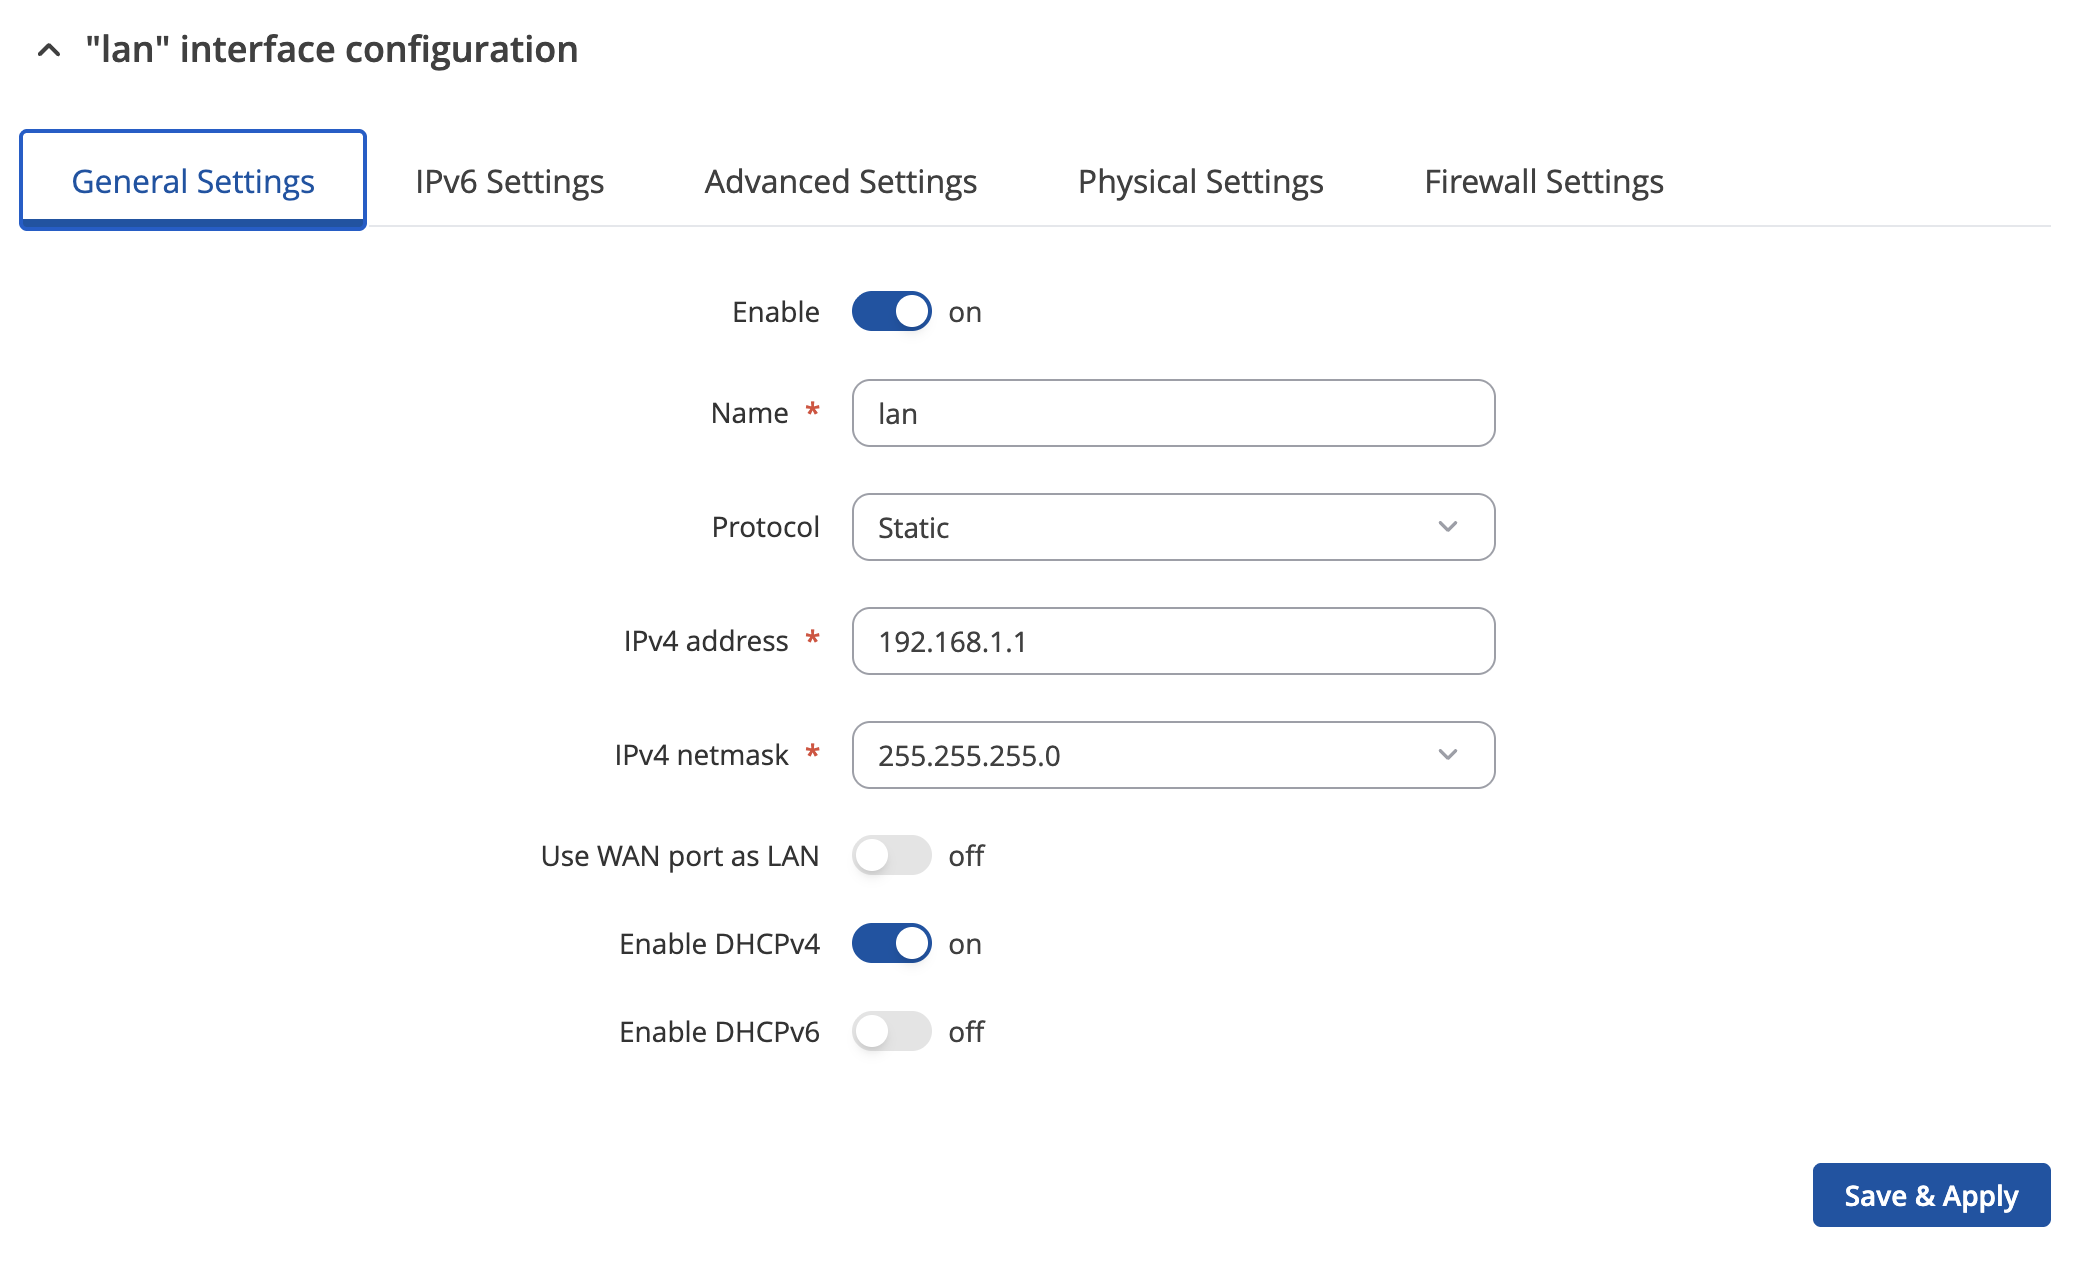The width and height of the screenshot is (2096, 1284).
Task: Go to the Physical Settings tab
Action: pyautogui.click(x=1200, y=181)
